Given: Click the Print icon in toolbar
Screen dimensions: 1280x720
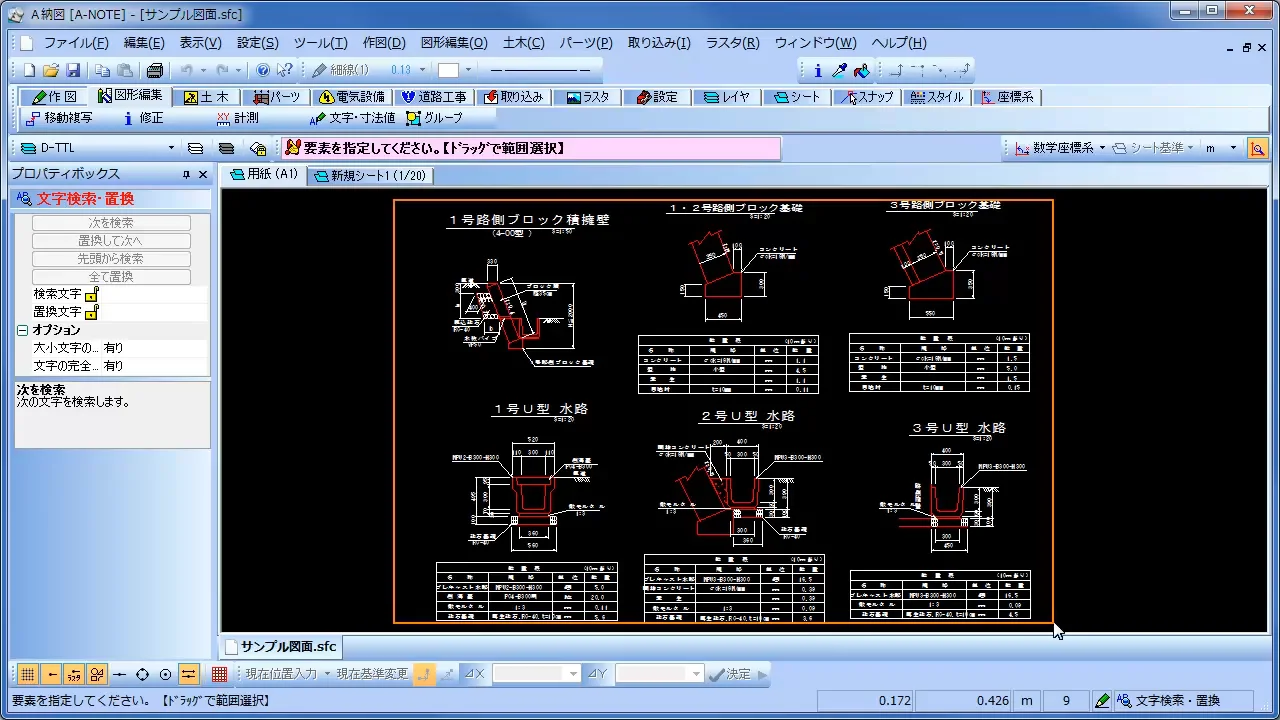Looking at the screenshot, I should pyautogui.click(x=154, y=70).
